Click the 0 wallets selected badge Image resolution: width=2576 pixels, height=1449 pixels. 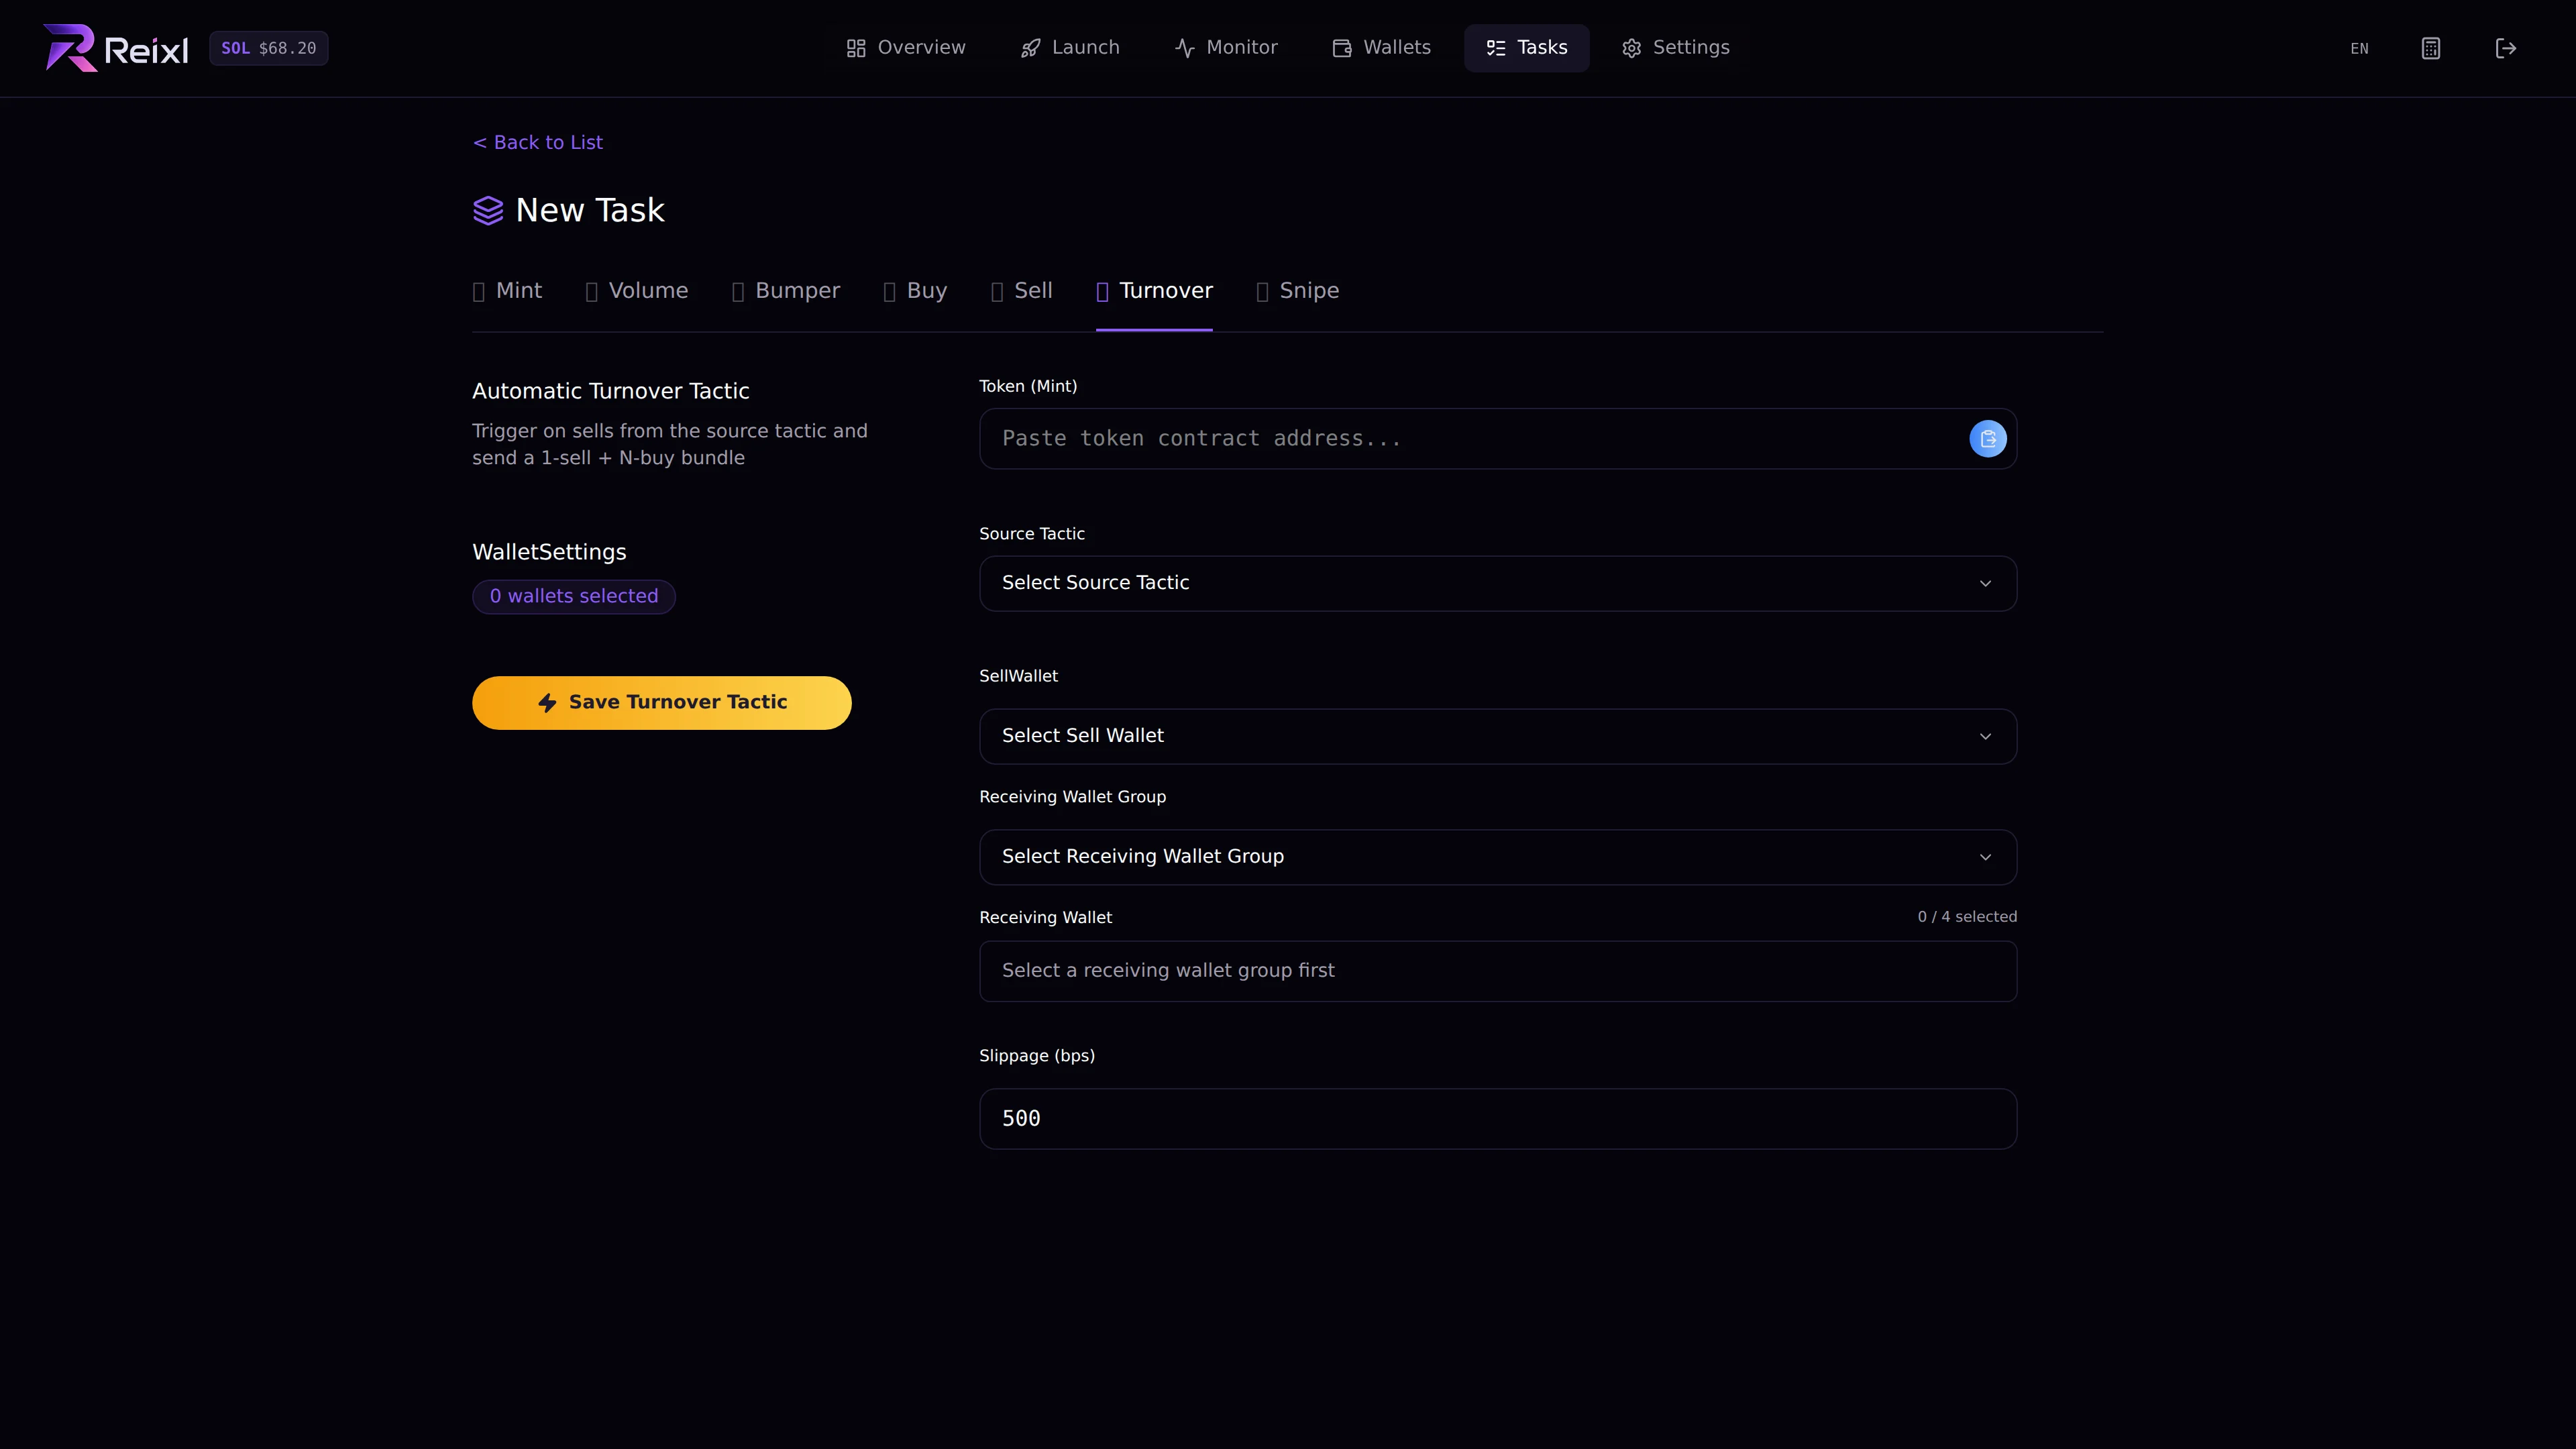[x=574, y=597]
